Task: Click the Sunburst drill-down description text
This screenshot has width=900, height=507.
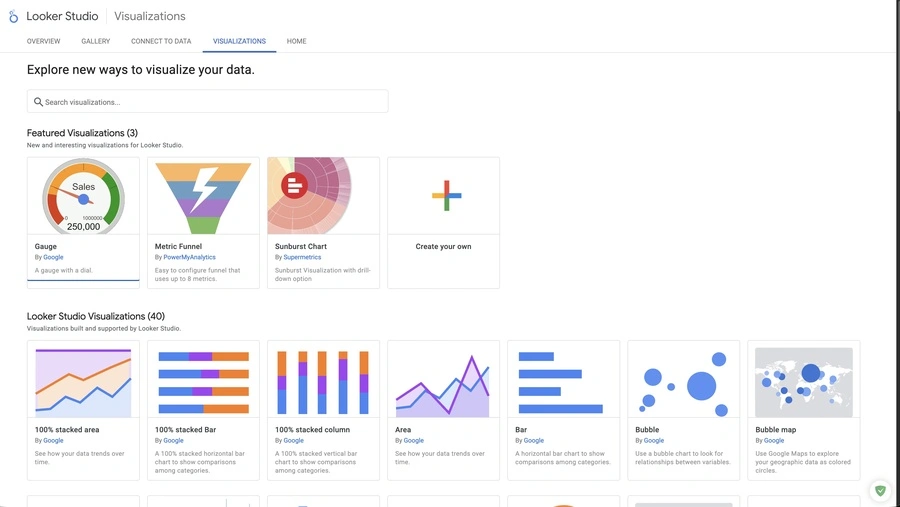Action: (323, 274)
